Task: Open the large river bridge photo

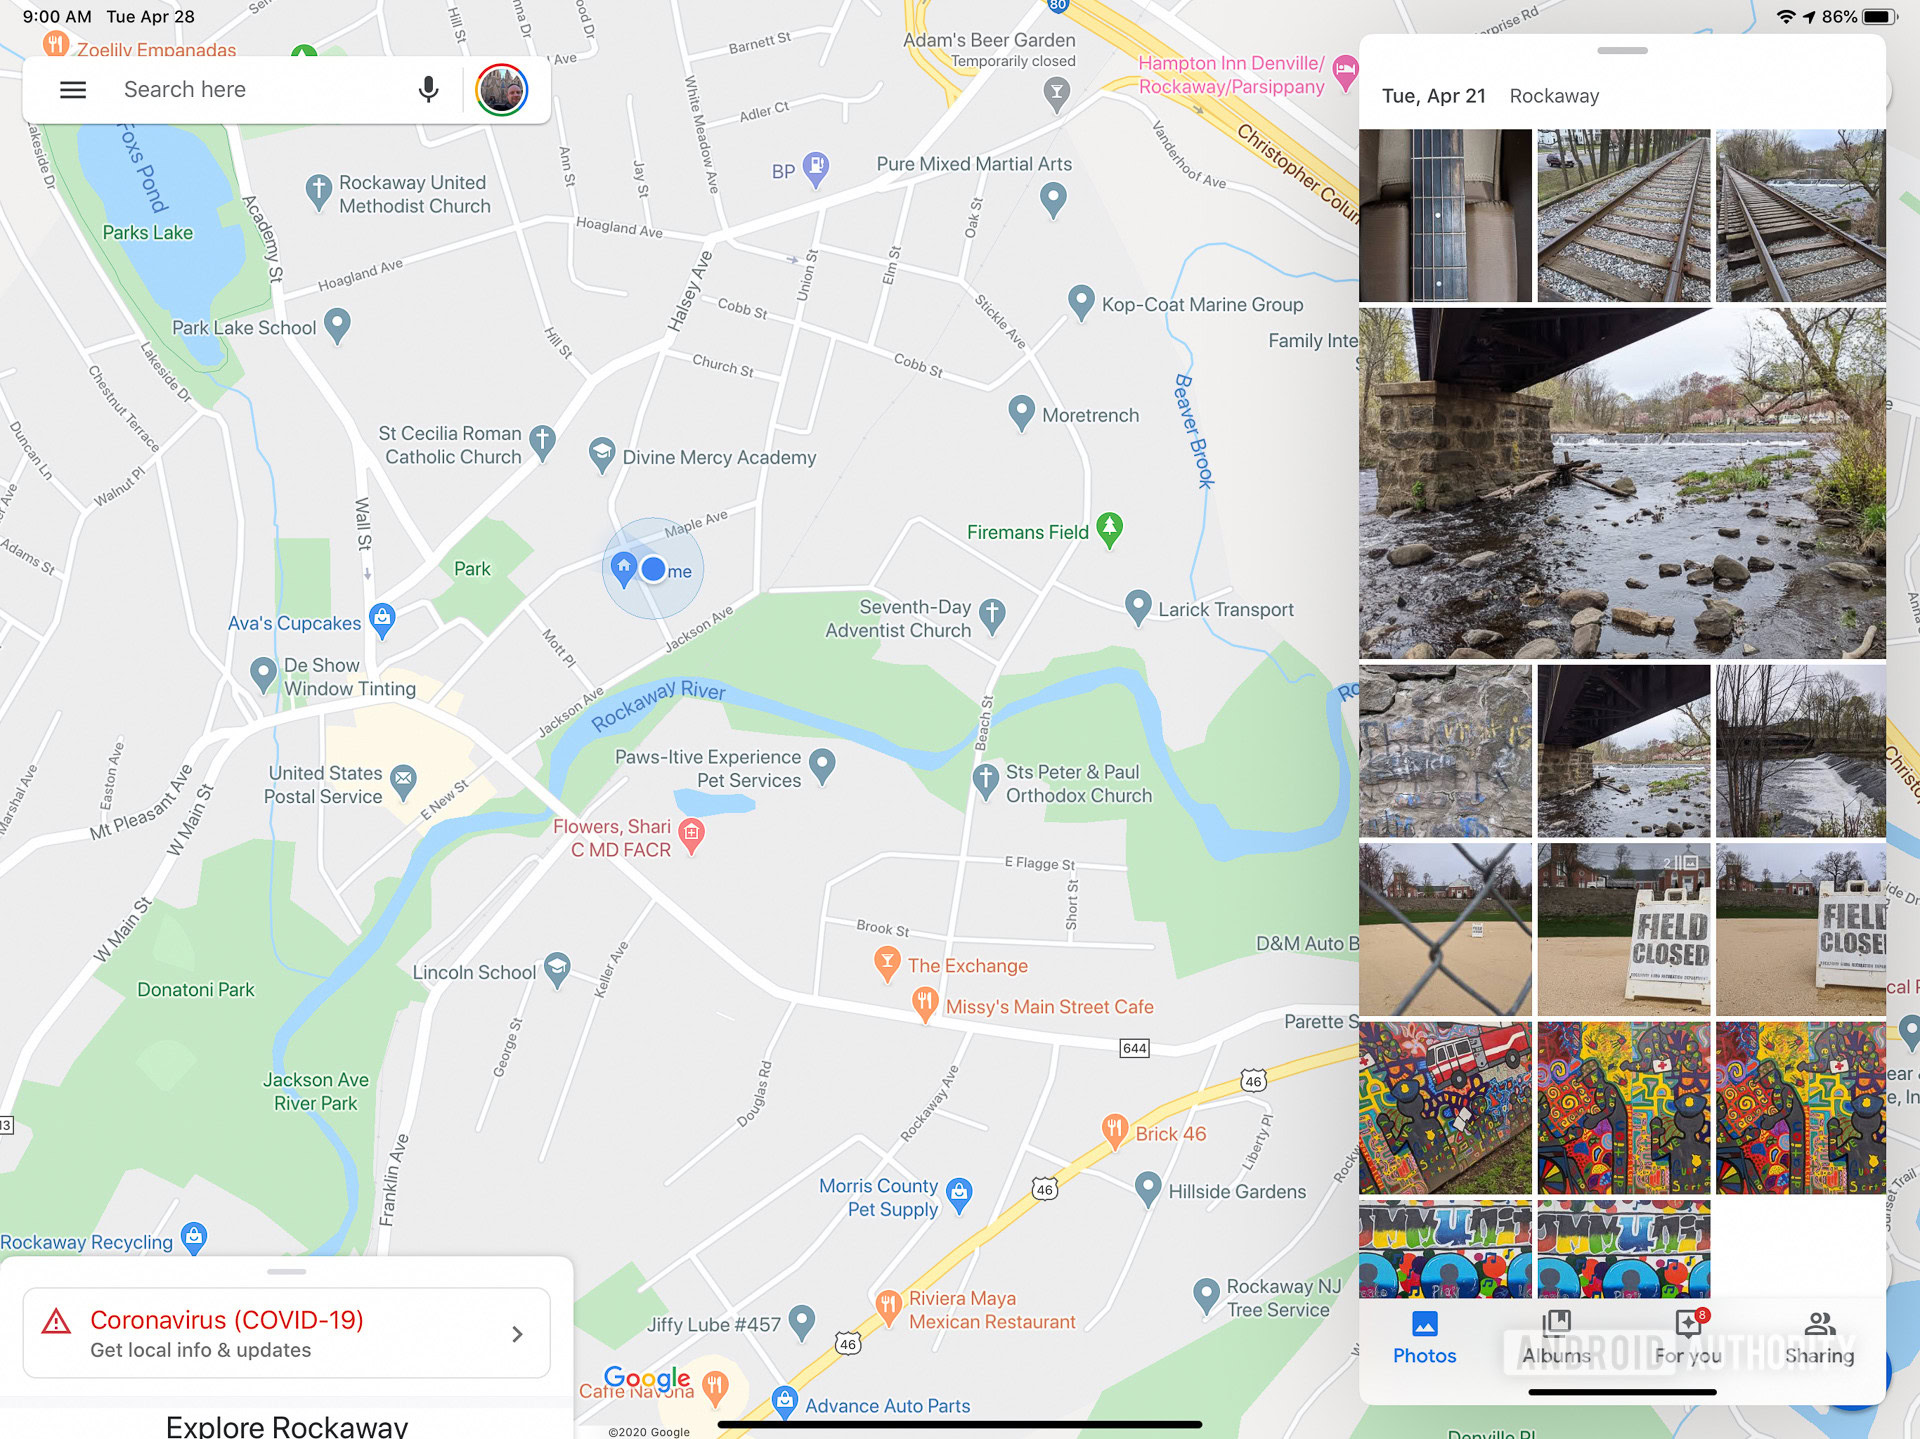Action: [1622, 483]
